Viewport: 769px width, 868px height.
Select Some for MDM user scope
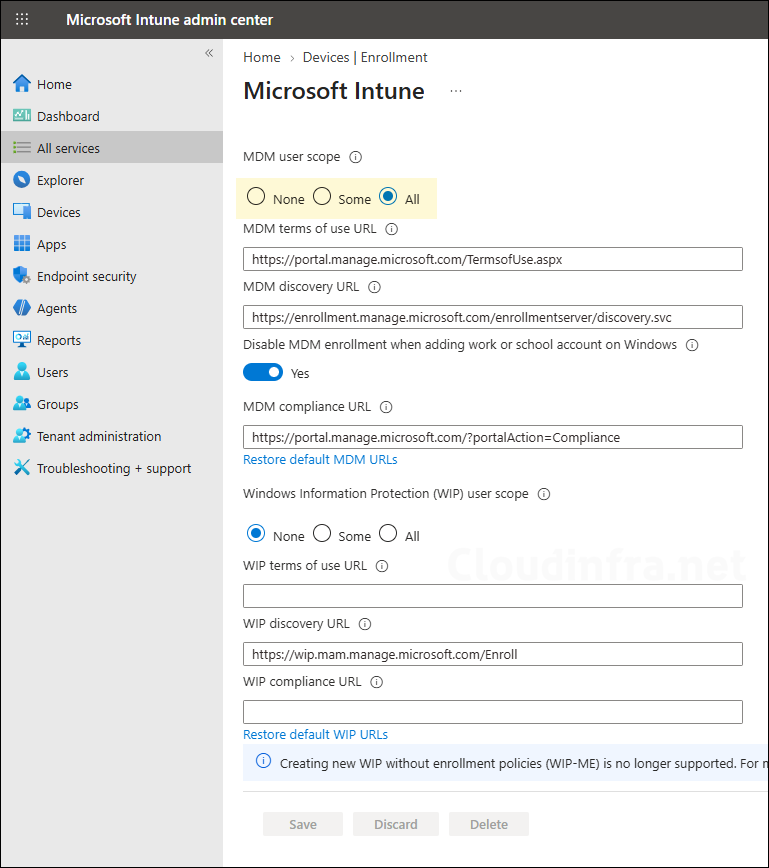(x=322, y=197)
